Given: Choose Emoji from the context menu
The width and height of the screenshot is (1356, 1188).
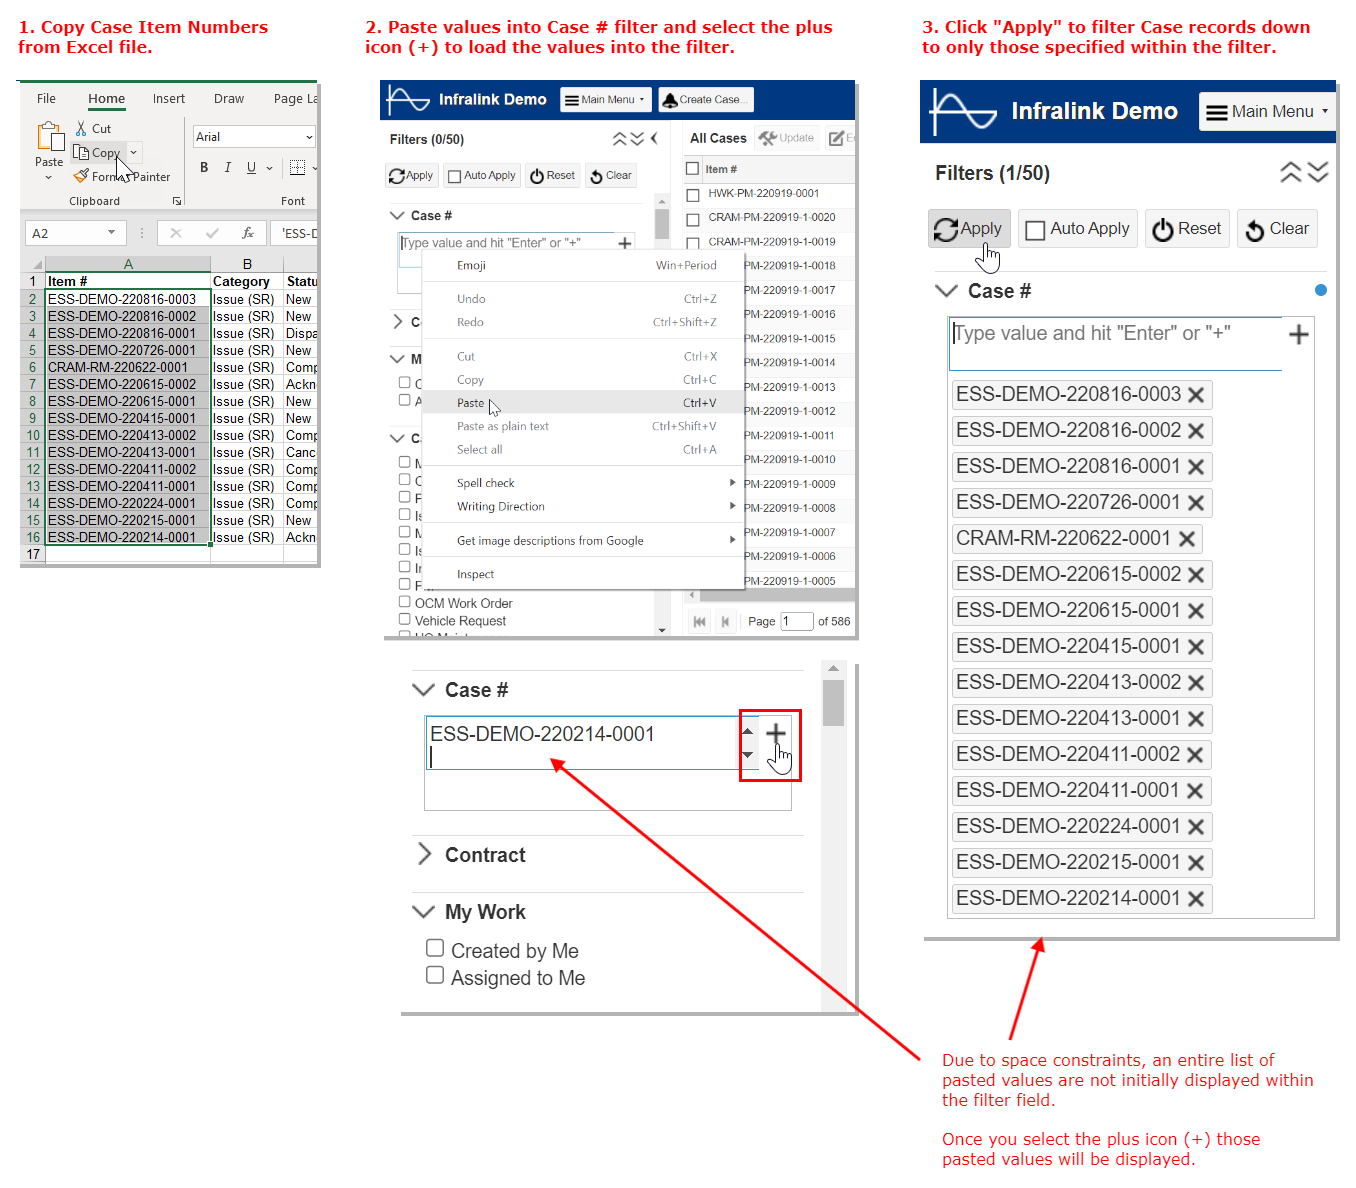Looking at the screenshot, I should click(x=585, y=265).
